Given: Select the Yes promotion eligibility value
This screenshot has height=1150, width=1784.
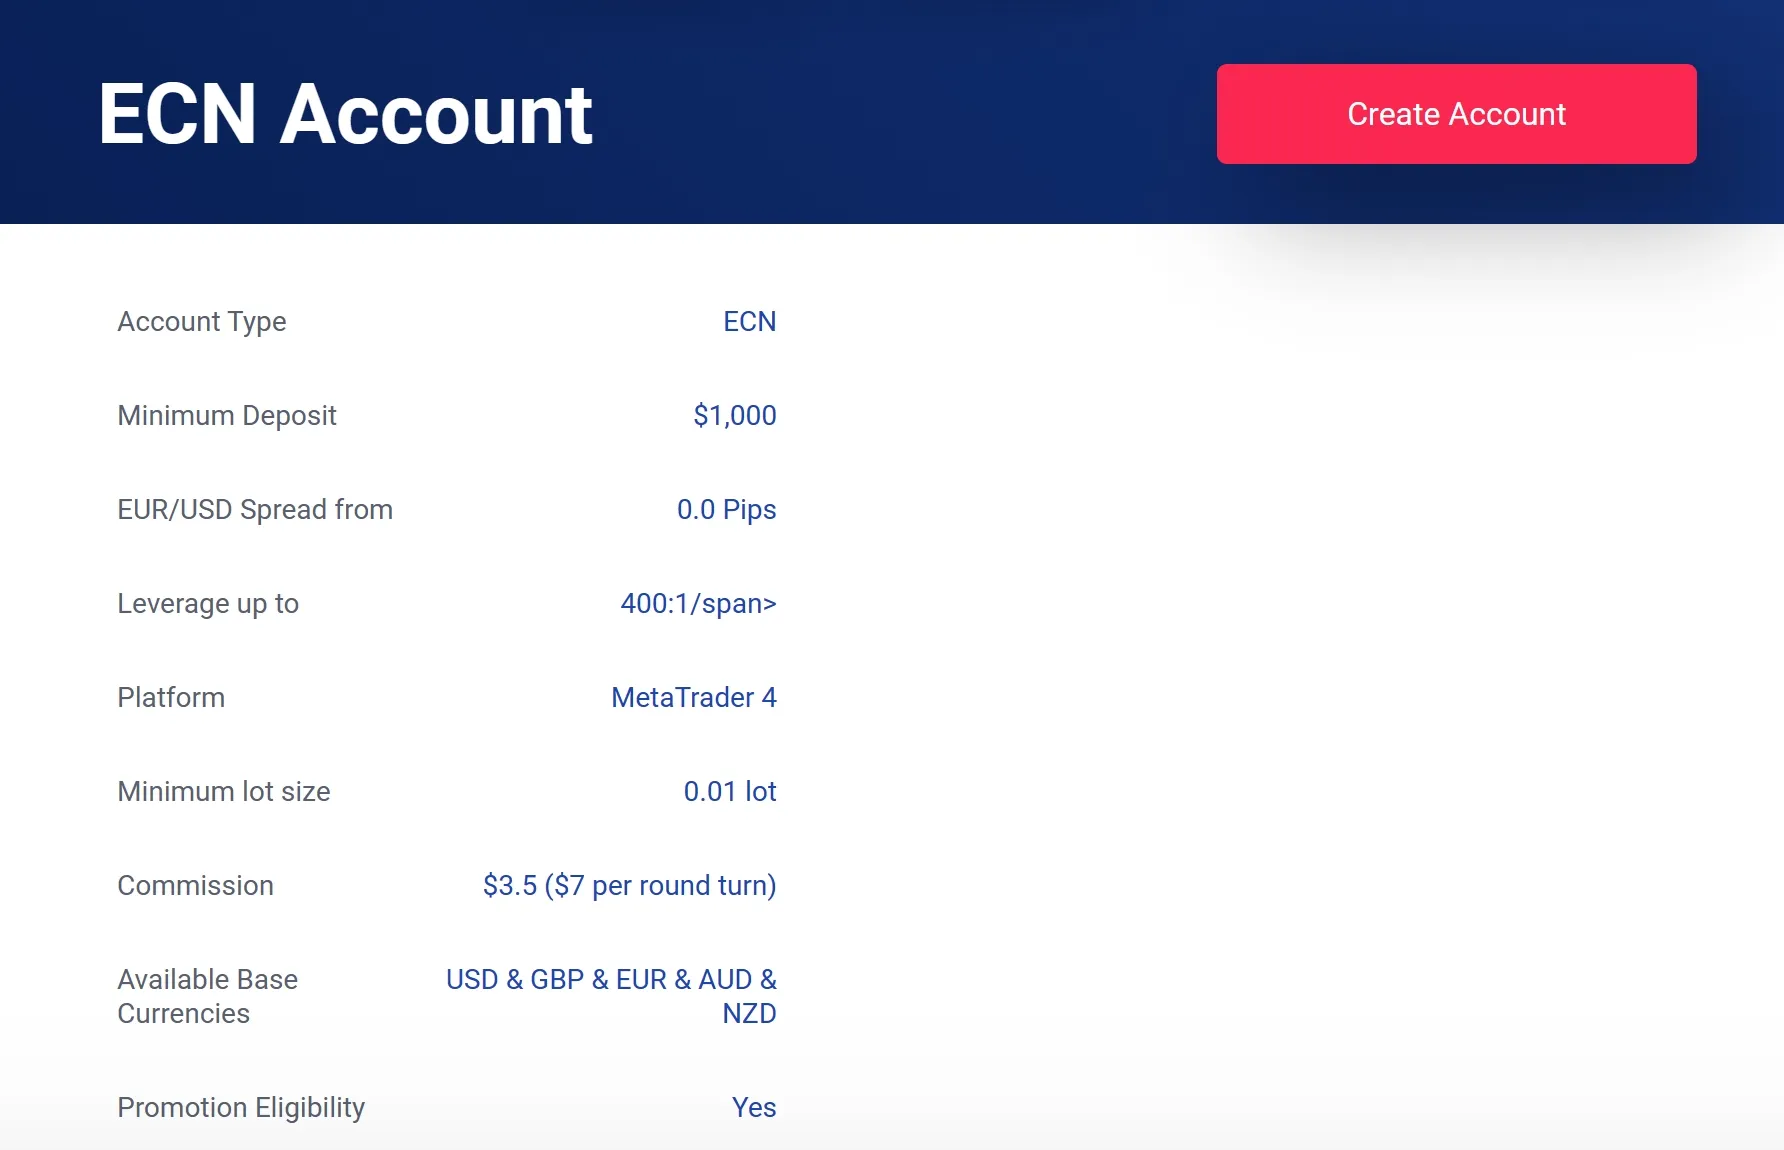Looking at the screenshot, I should pyautogui.click(x=754, y=1107).
